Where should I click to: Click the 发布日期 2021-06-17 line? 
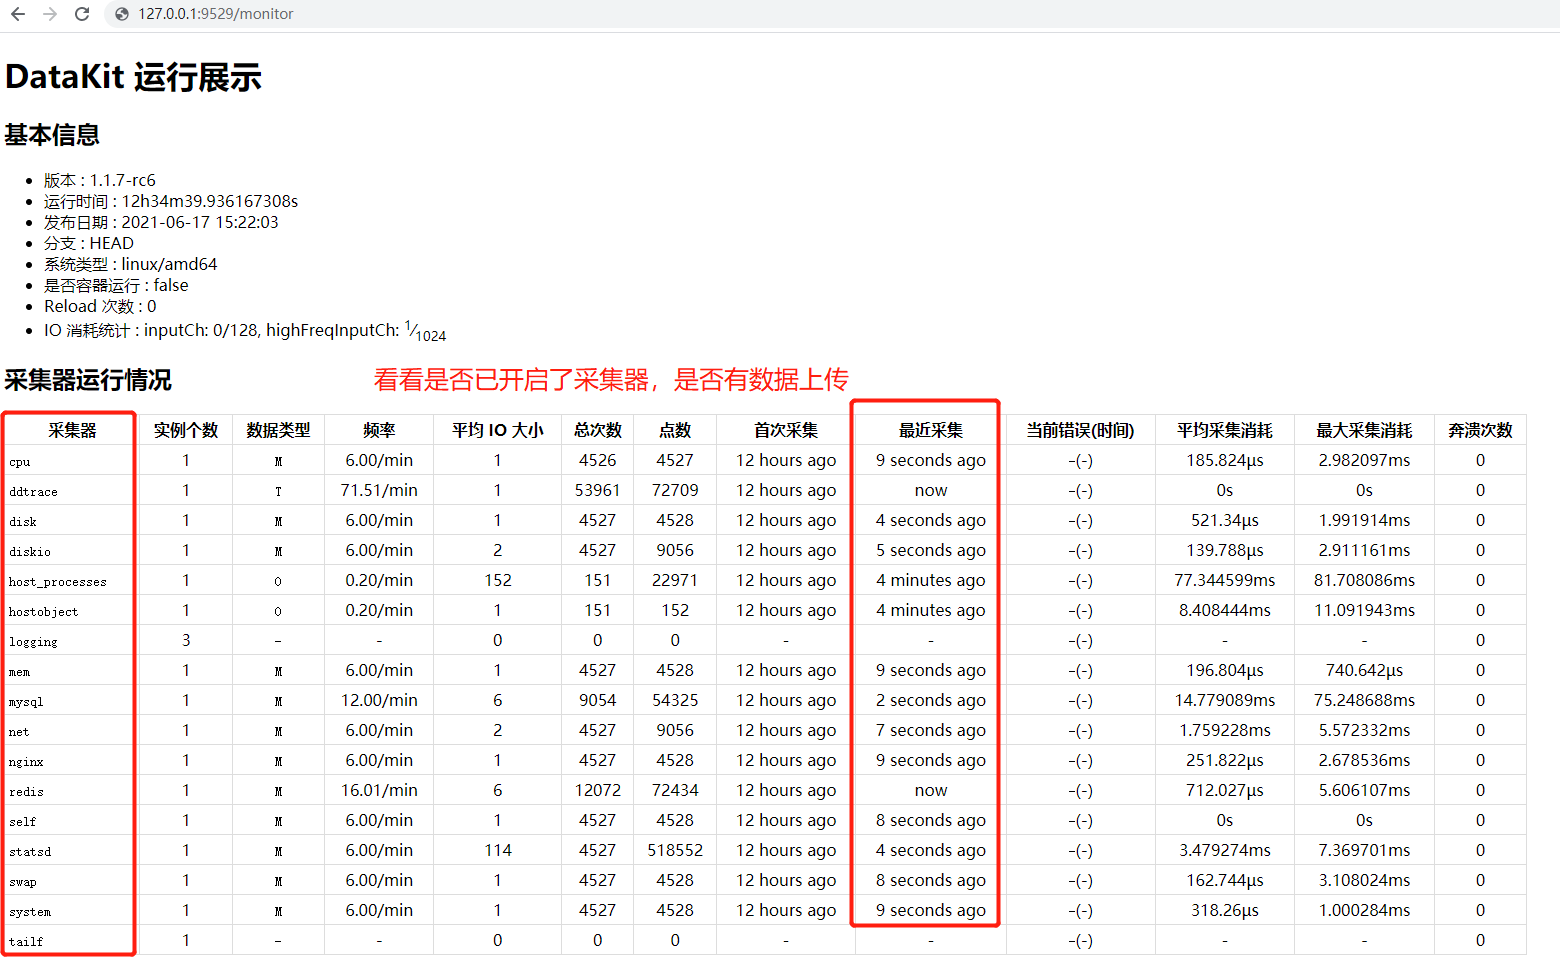click(161, 222)
